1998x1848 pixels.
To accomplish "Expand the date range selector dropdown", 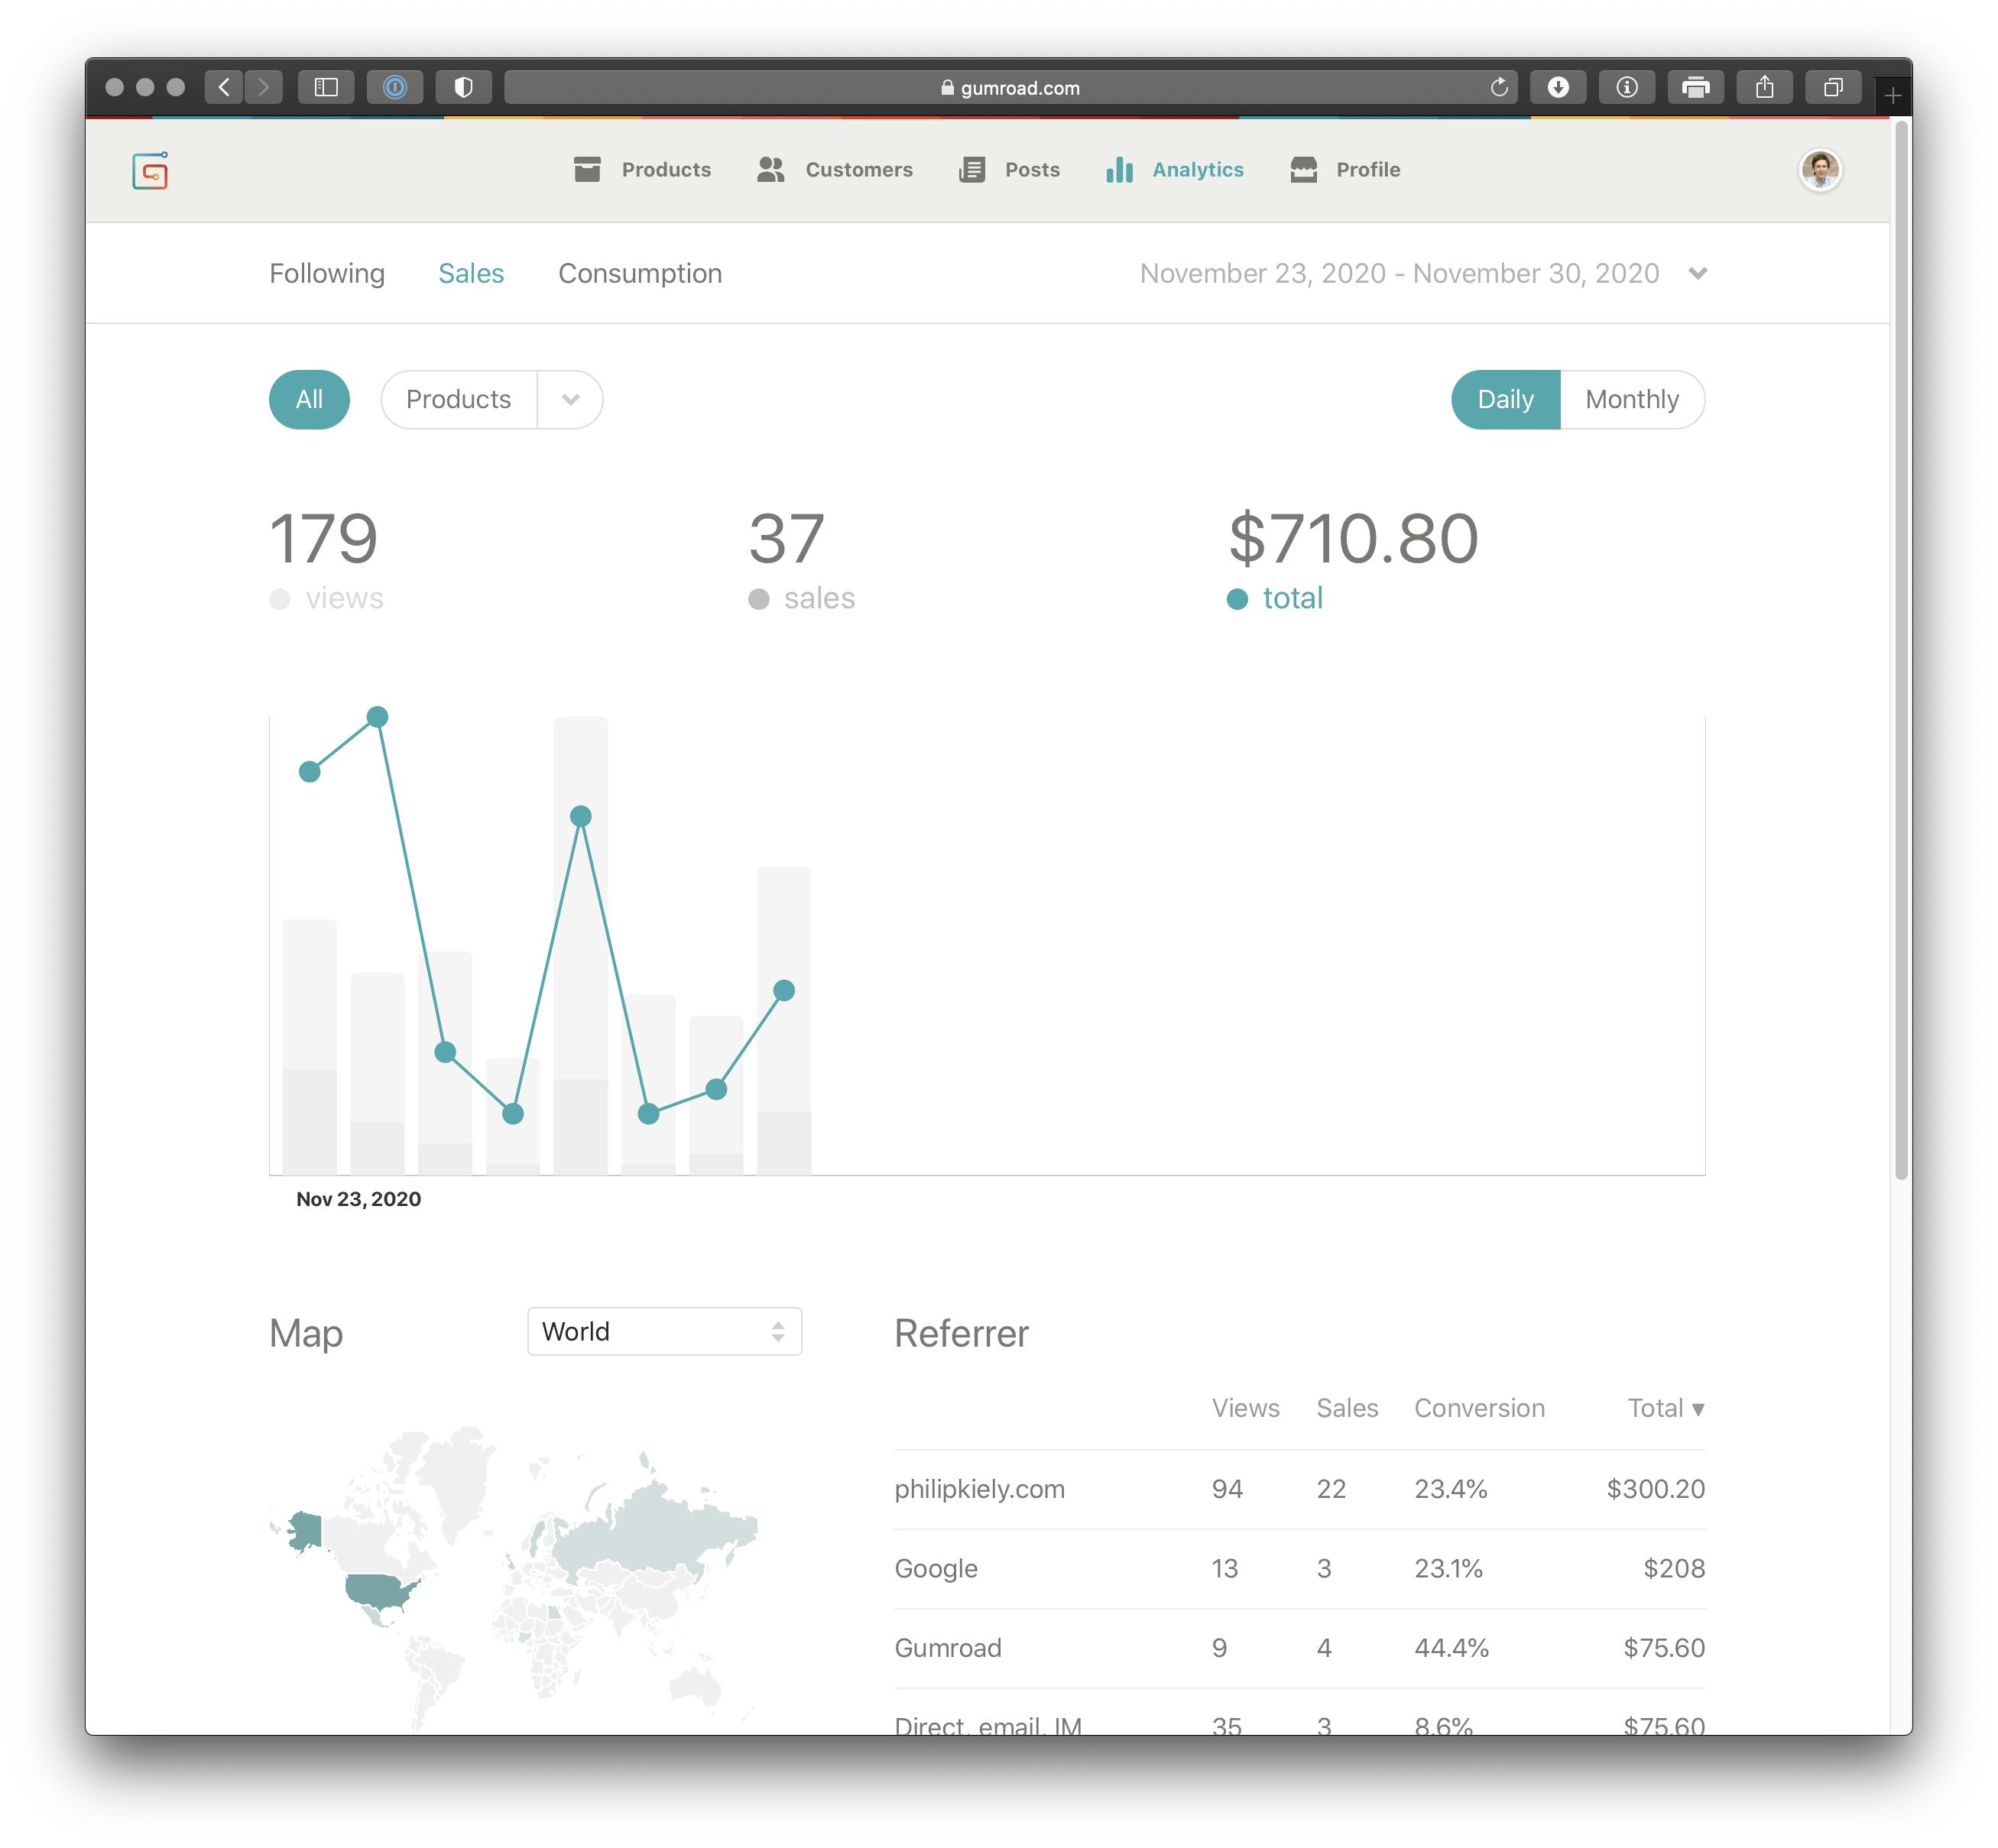I will pyautogui.click(x=1698, y=273).
